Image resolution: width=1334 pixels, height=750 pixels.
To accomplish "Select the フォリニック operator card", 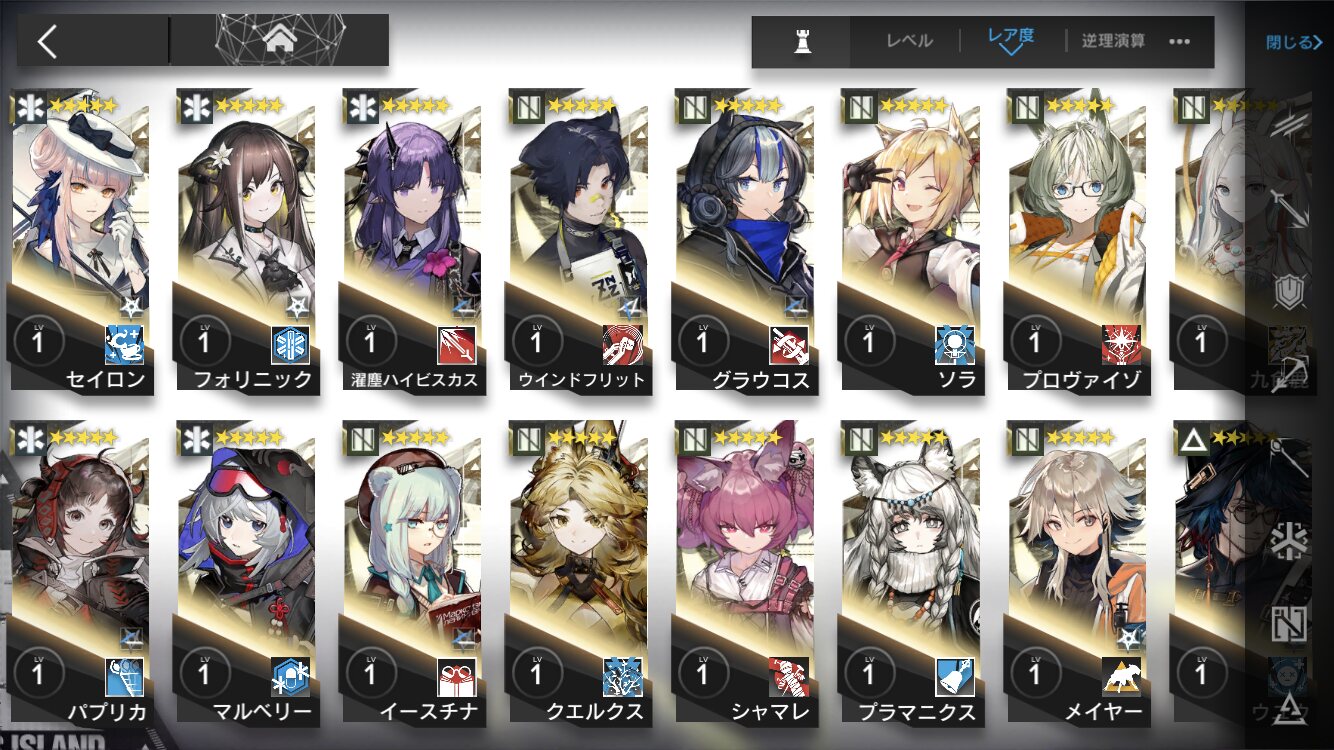I will click(x=246, y=240).
